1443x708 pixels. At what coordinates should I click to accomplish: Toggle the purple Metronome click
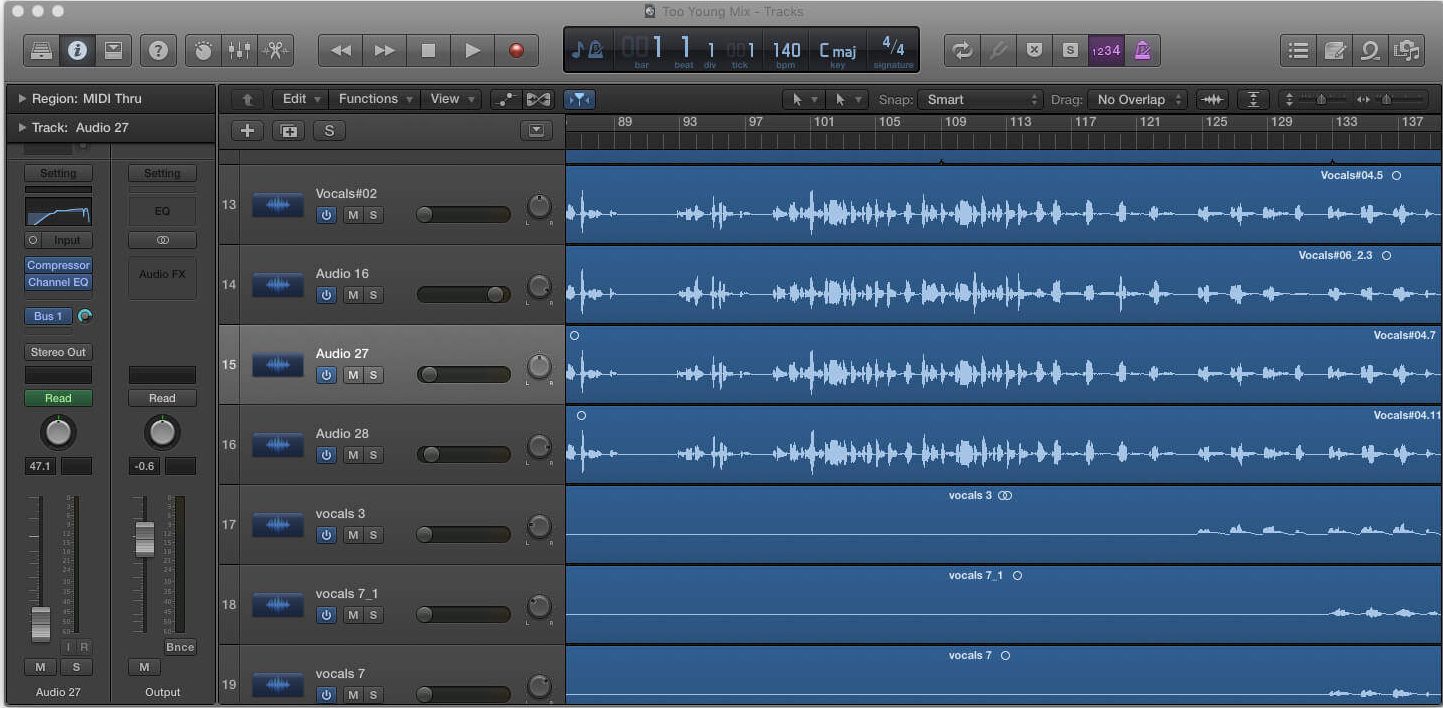click(x=1142, y=50)
